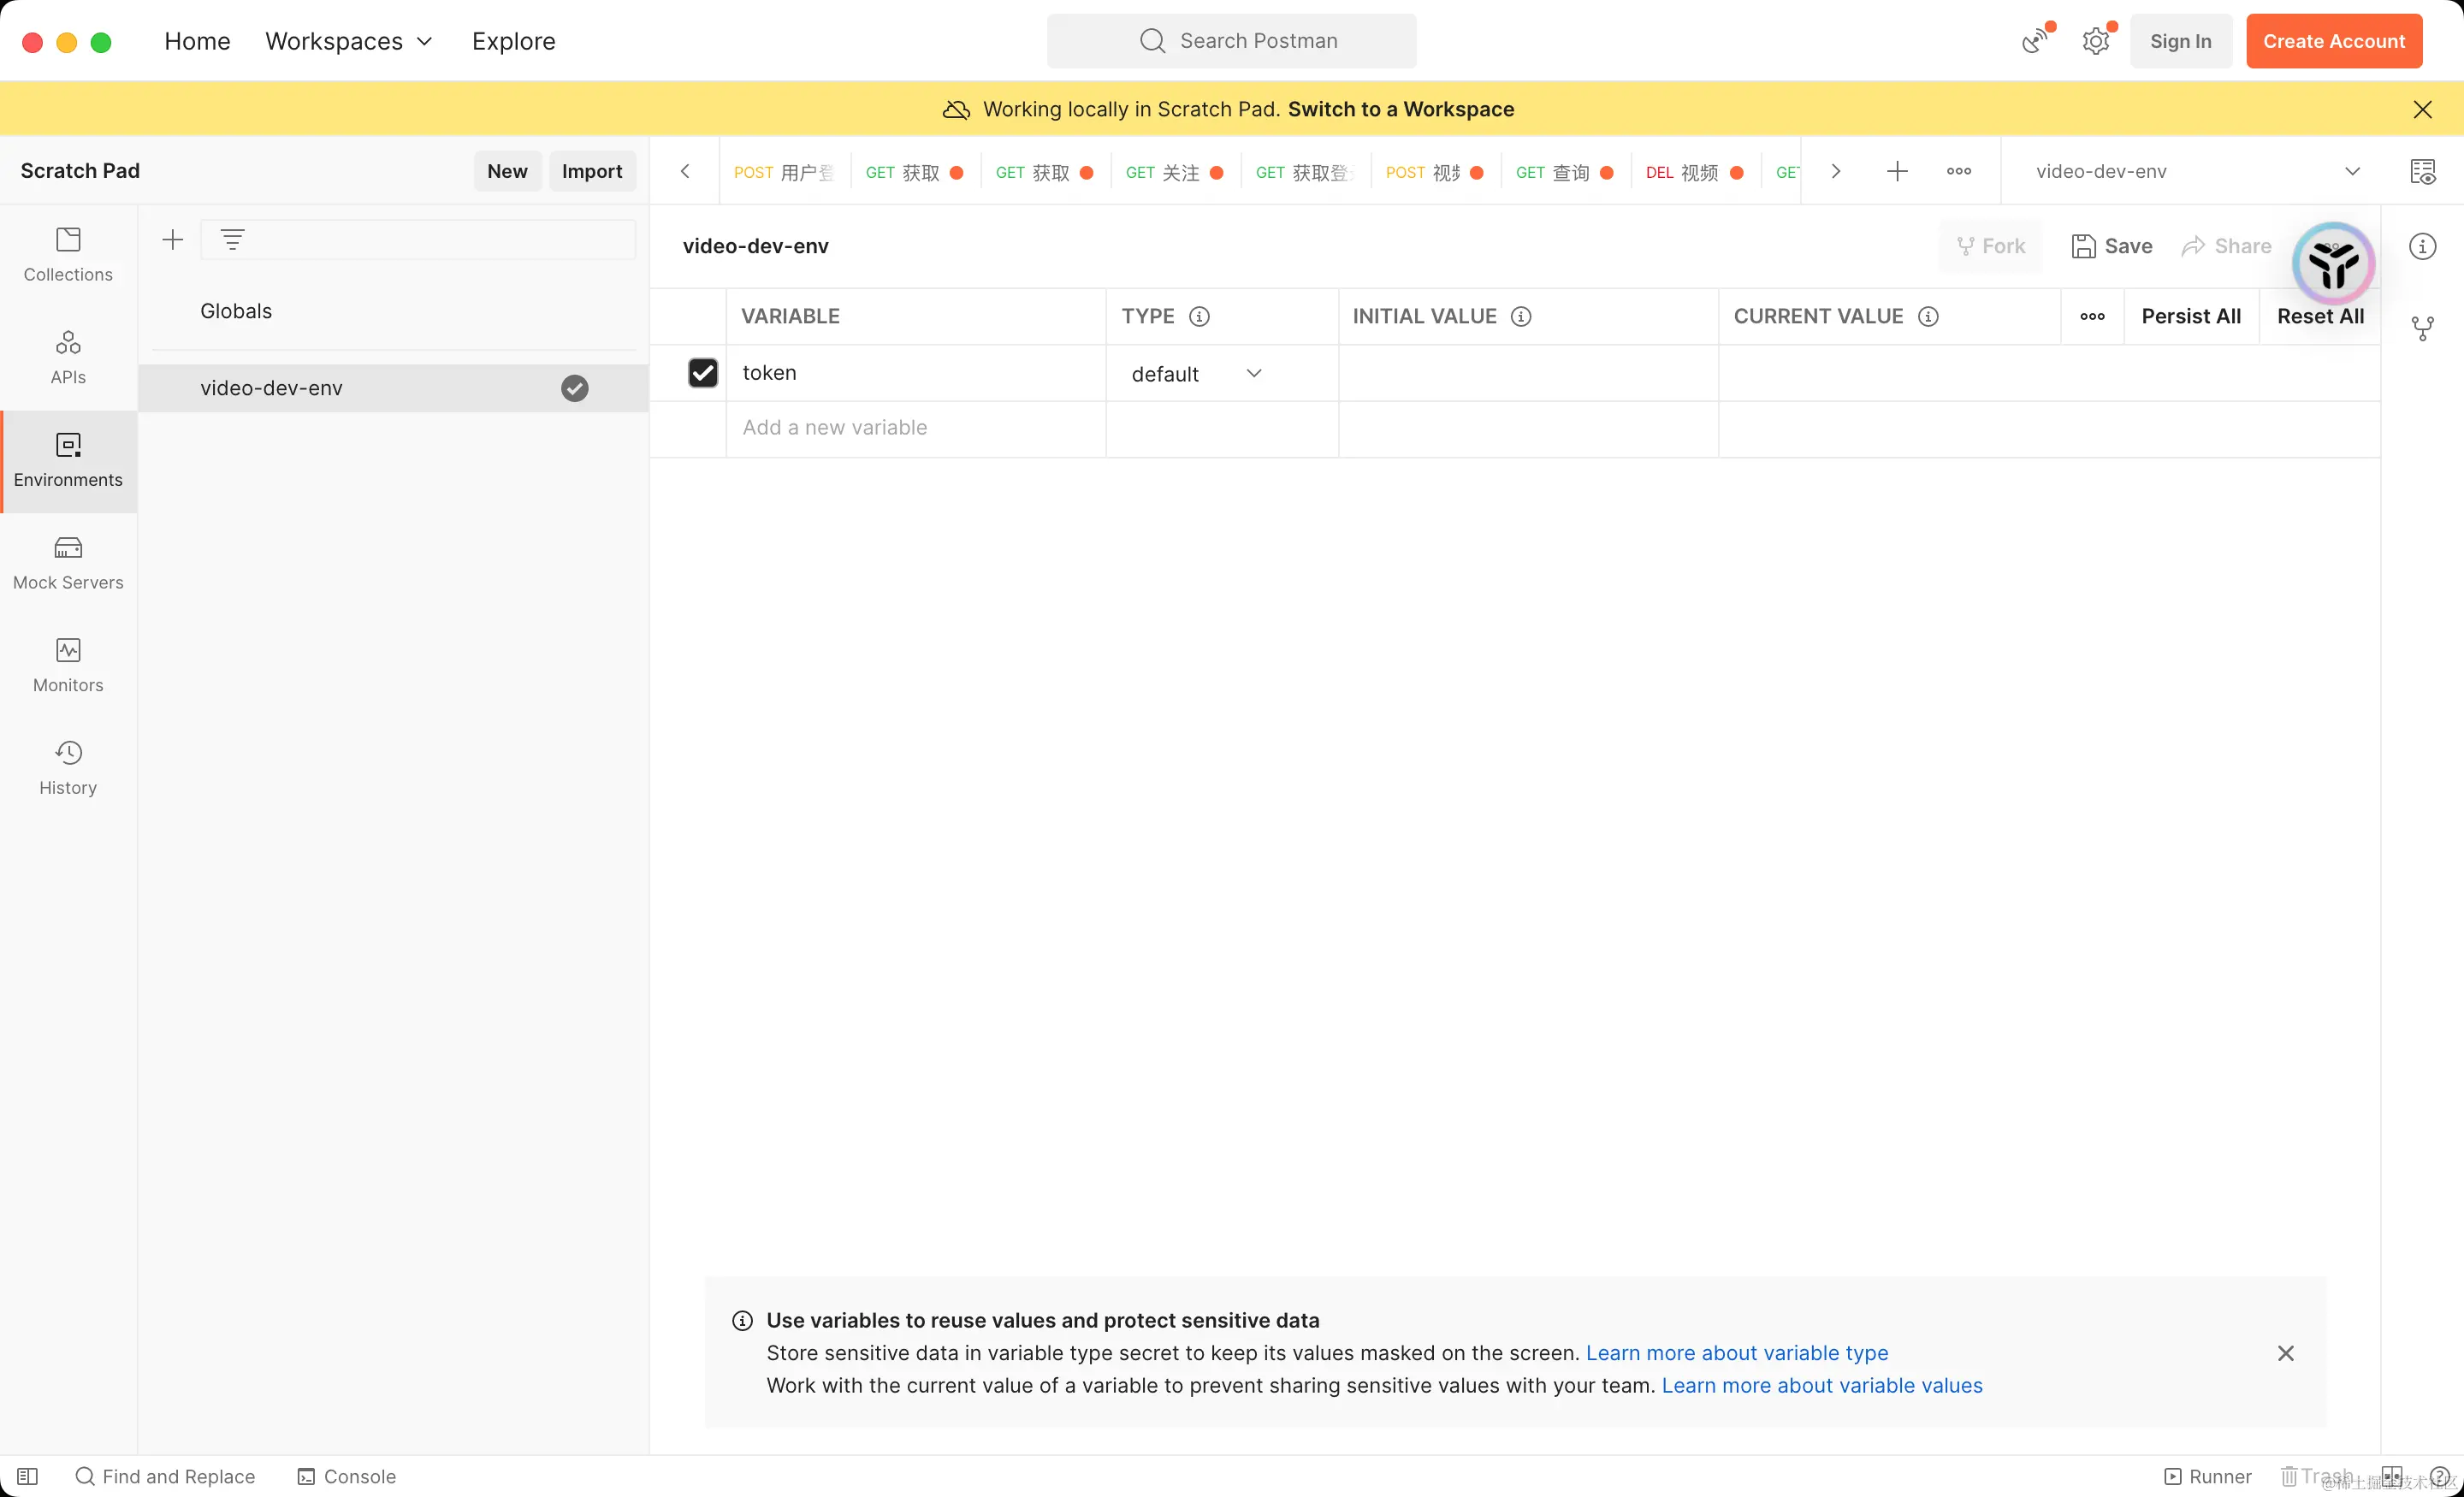Expand the Workspaces dropdown menu

coord(348,41)
